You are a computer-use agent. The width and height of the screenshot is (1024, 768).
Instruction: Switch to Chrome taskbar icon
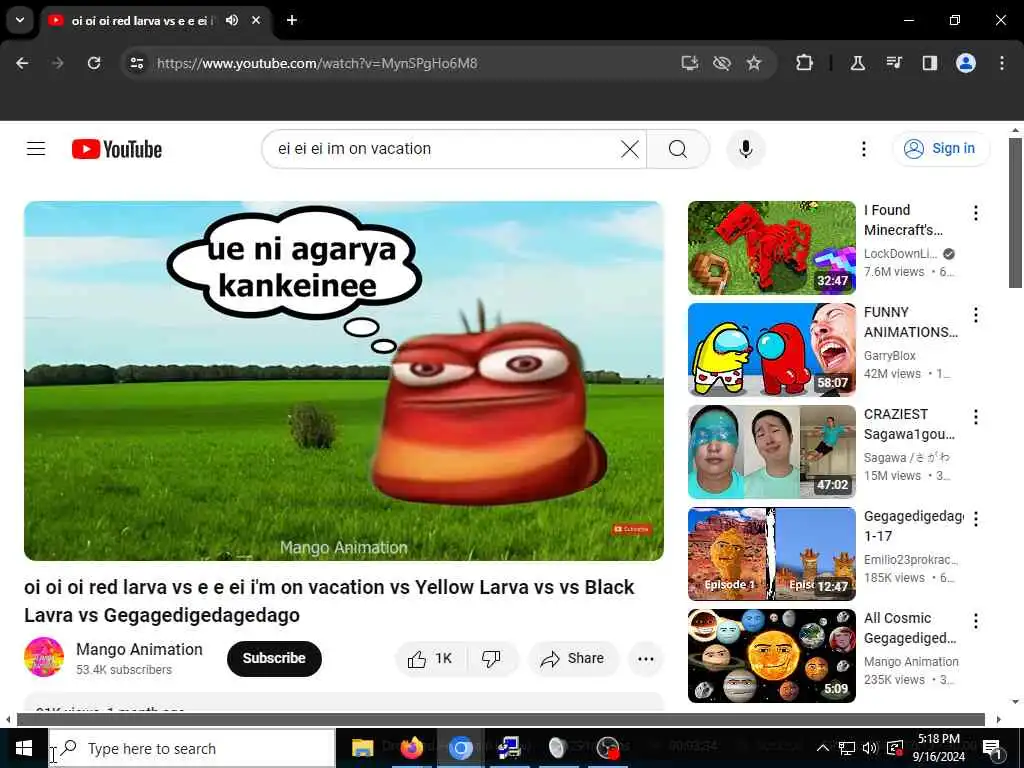tap(460, 748)
